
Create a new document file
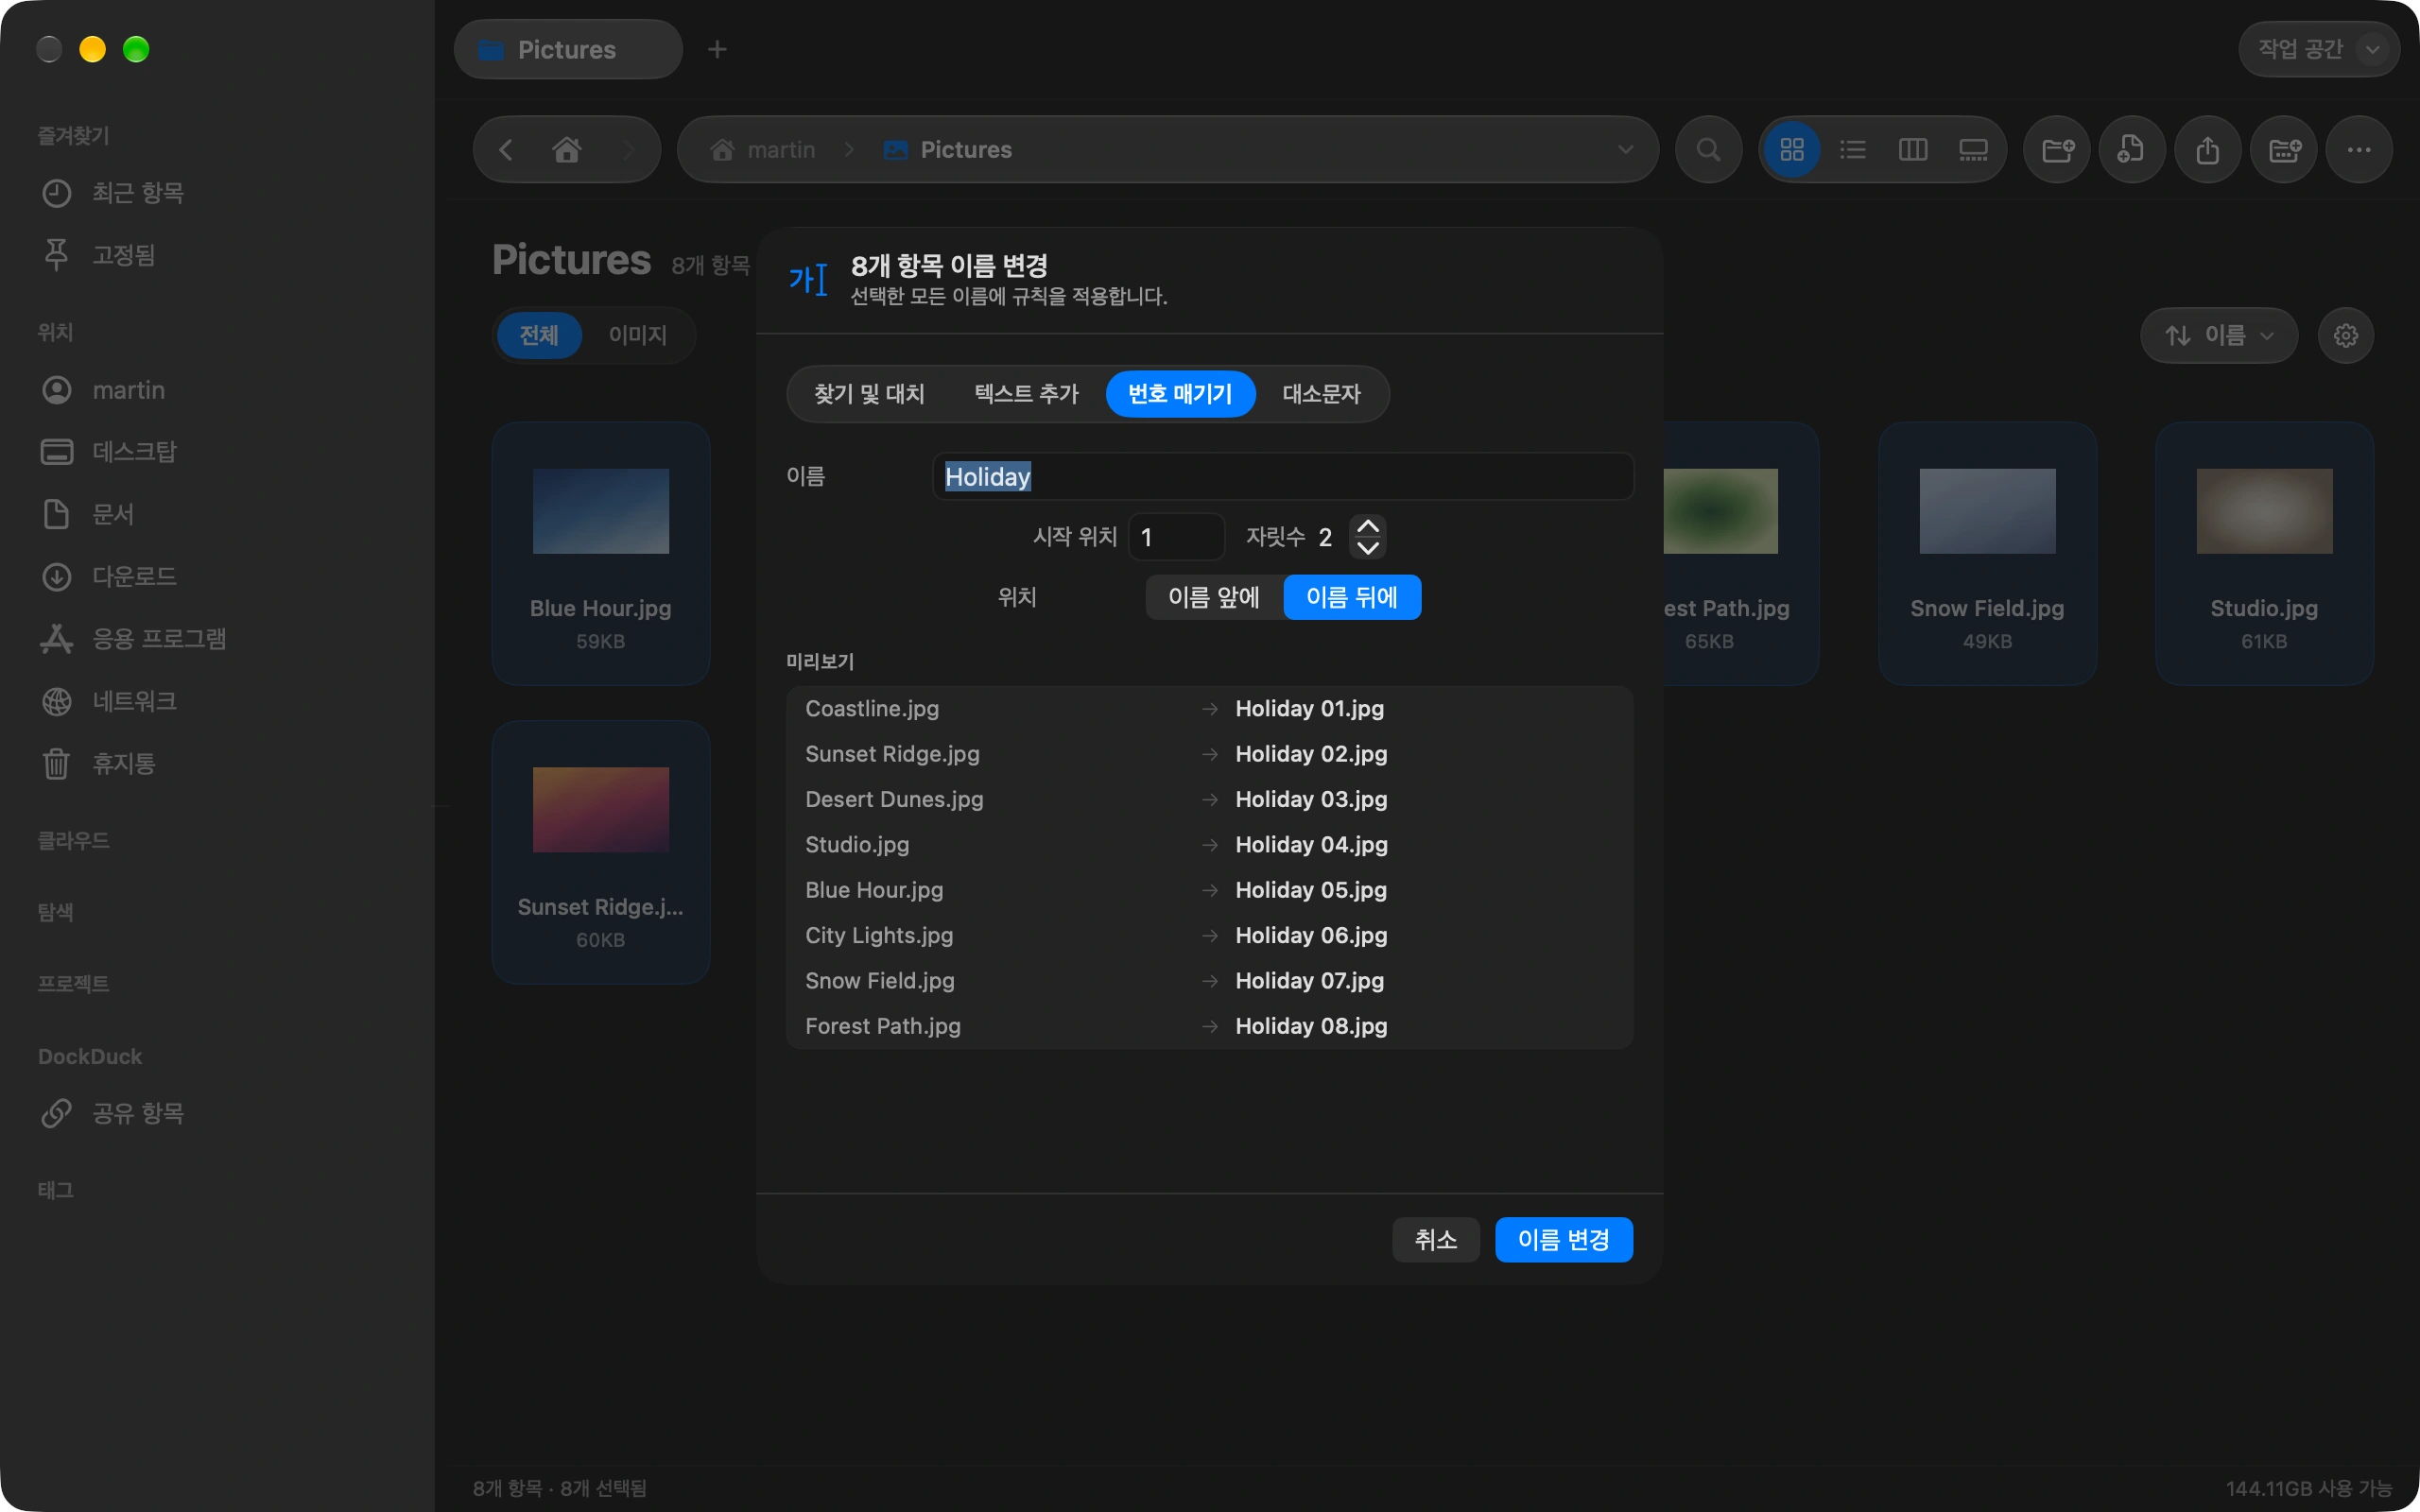click(2132, 150)
